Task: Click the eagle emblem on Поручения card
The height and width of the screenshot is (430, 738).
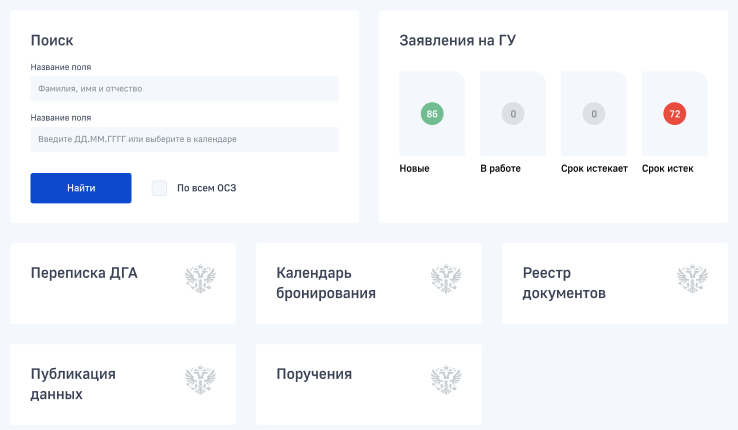Action: coord(446,380)
